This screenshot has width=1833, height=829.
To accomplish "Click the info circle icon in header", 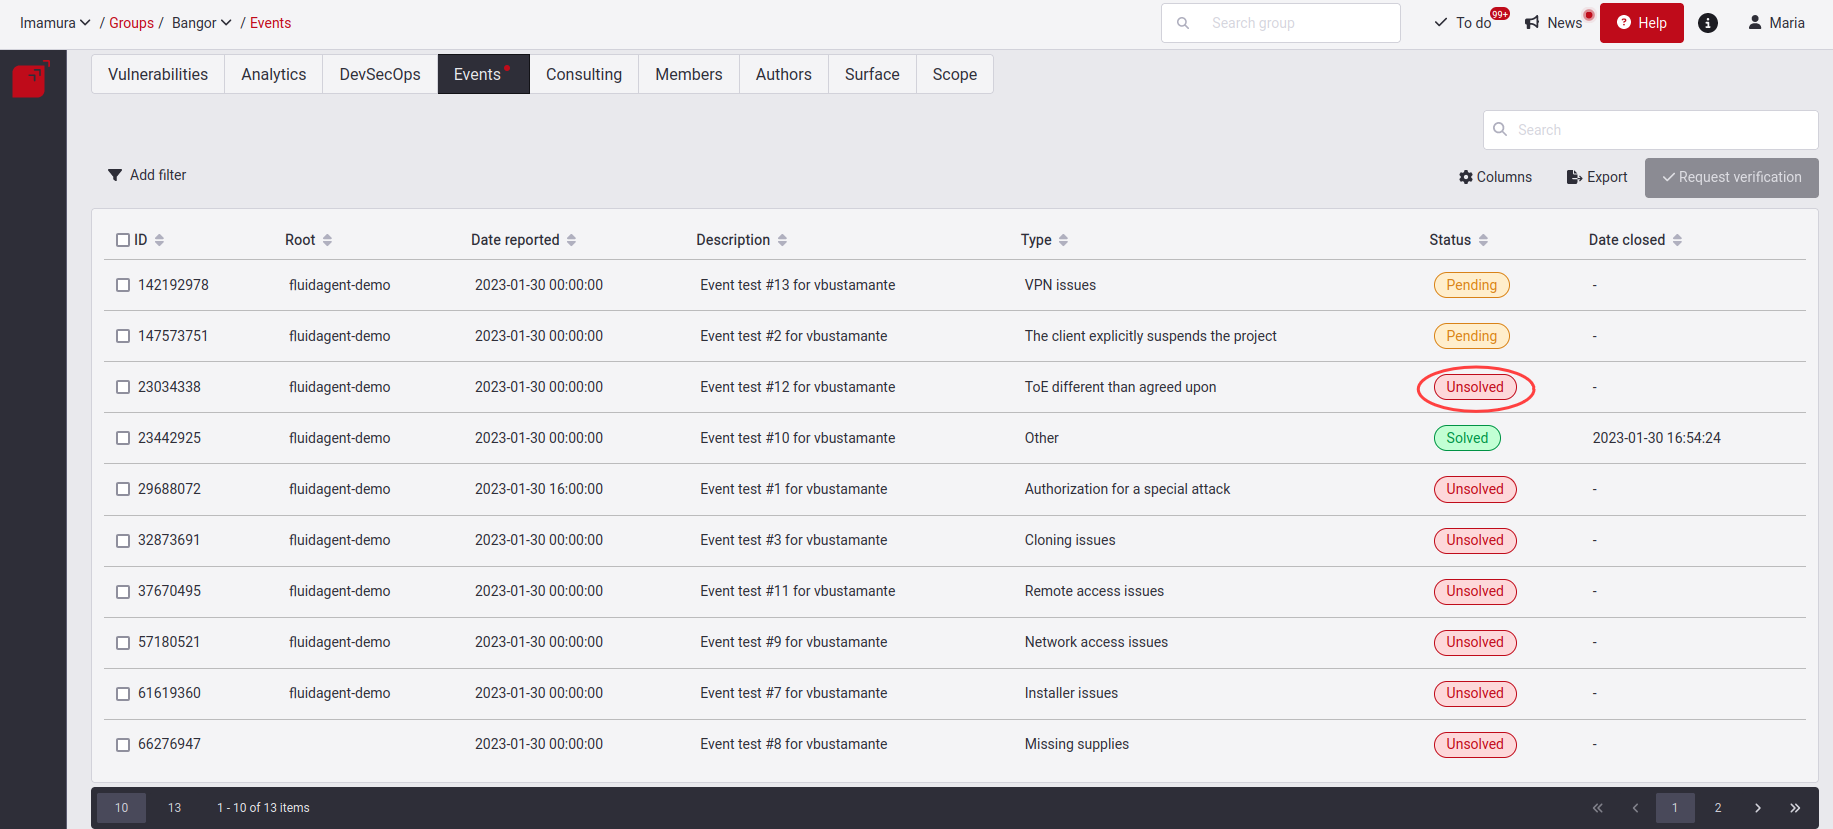I will pos(1708,23).
